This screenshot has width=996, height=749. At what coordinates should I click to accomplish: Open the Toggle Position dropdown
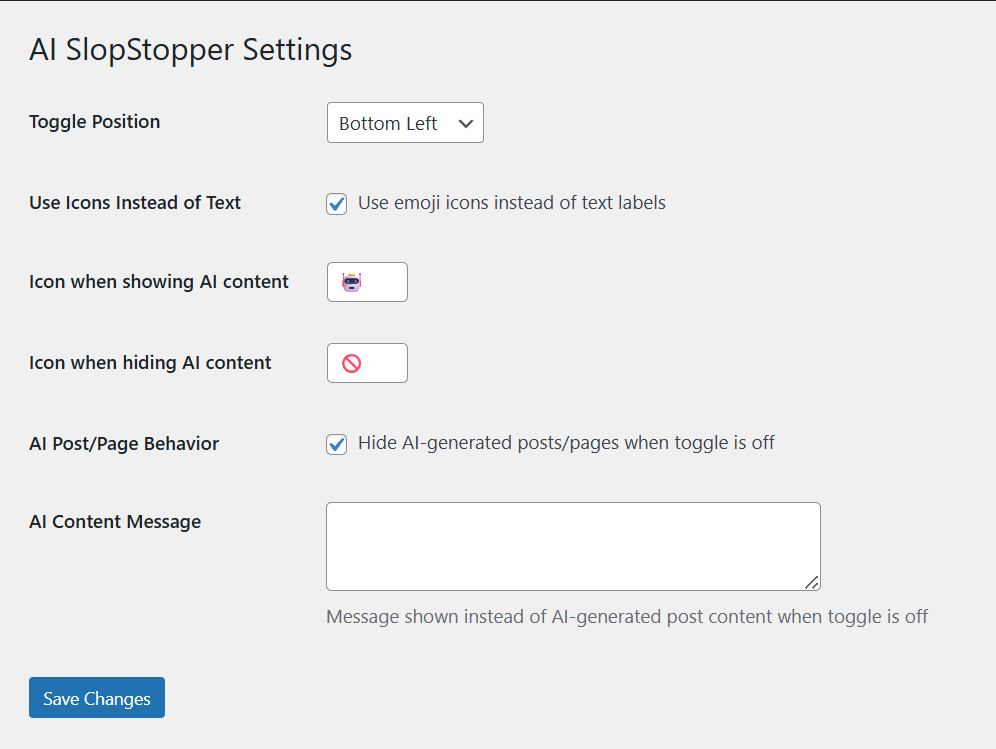click(404, 123)
